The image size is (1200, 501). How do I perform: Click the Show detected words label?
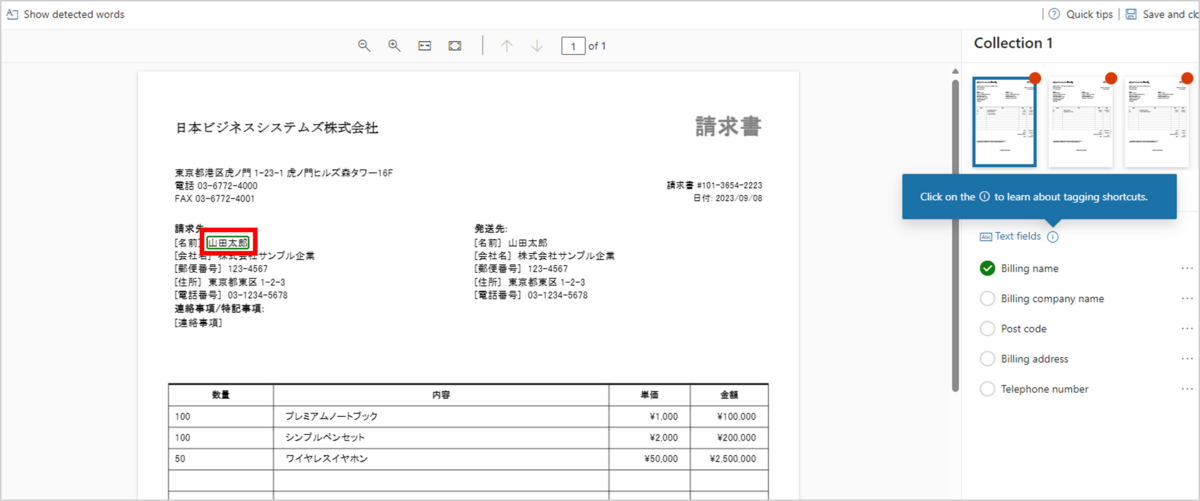pos(74,15)
